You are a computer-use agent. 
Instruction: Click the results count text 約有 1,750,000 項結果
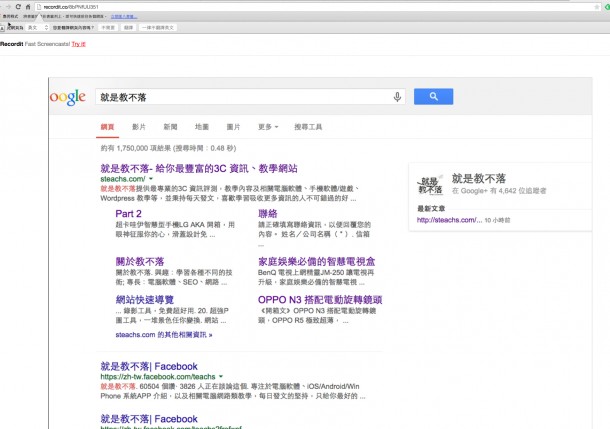(x=168, y=148)
